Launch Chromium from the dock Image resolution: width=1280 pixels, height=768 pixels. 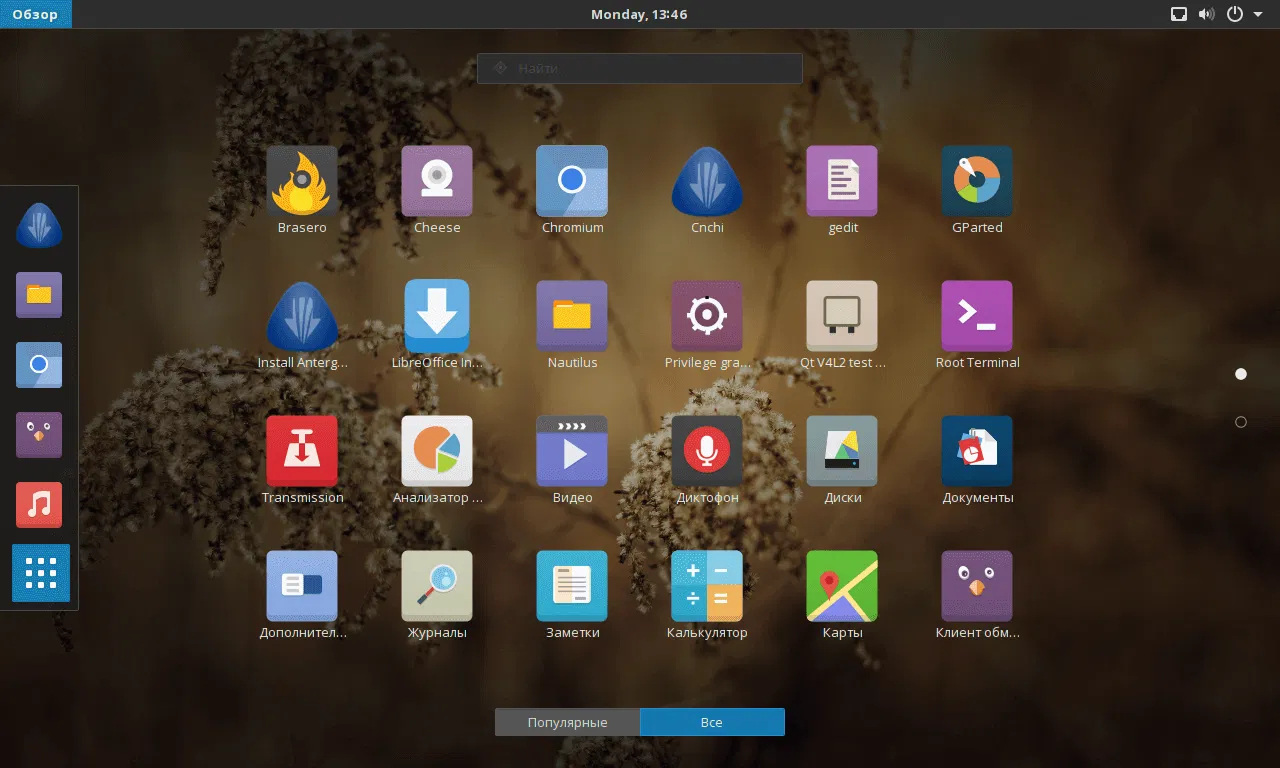(39, 365)
